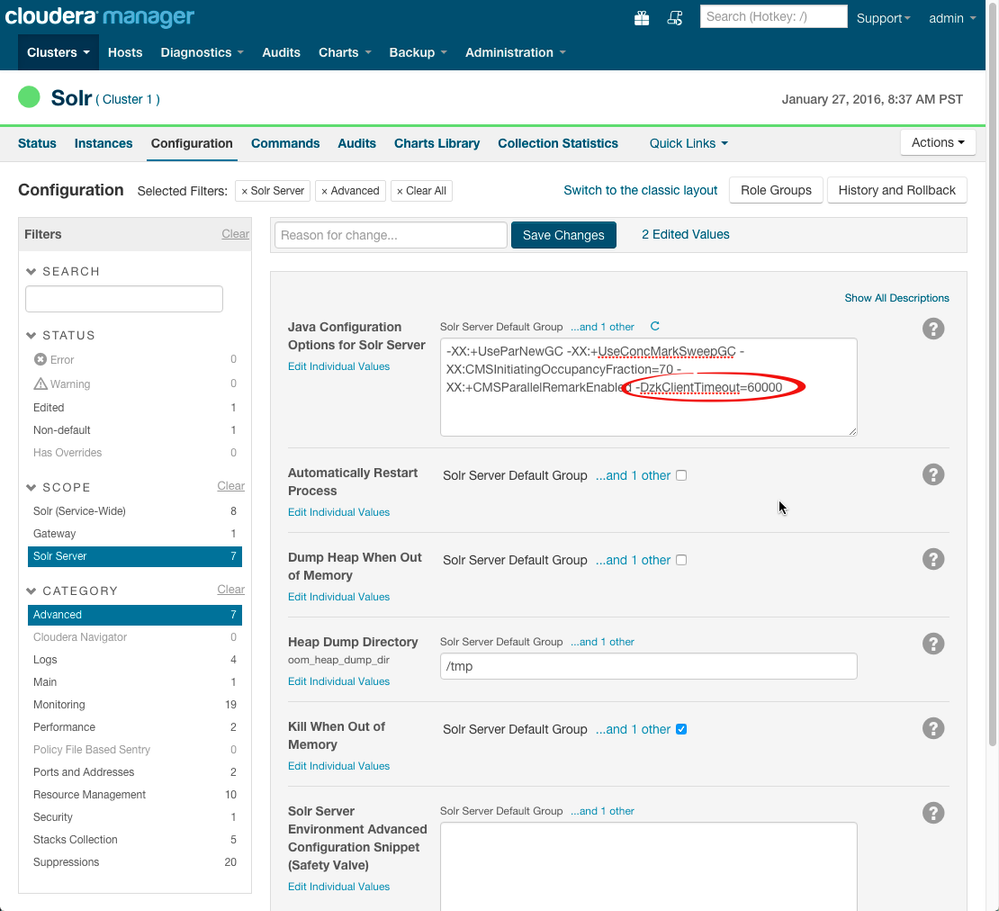Switch to the Status tab
Screen dimensions: 999x911
[x=37, y=143]
